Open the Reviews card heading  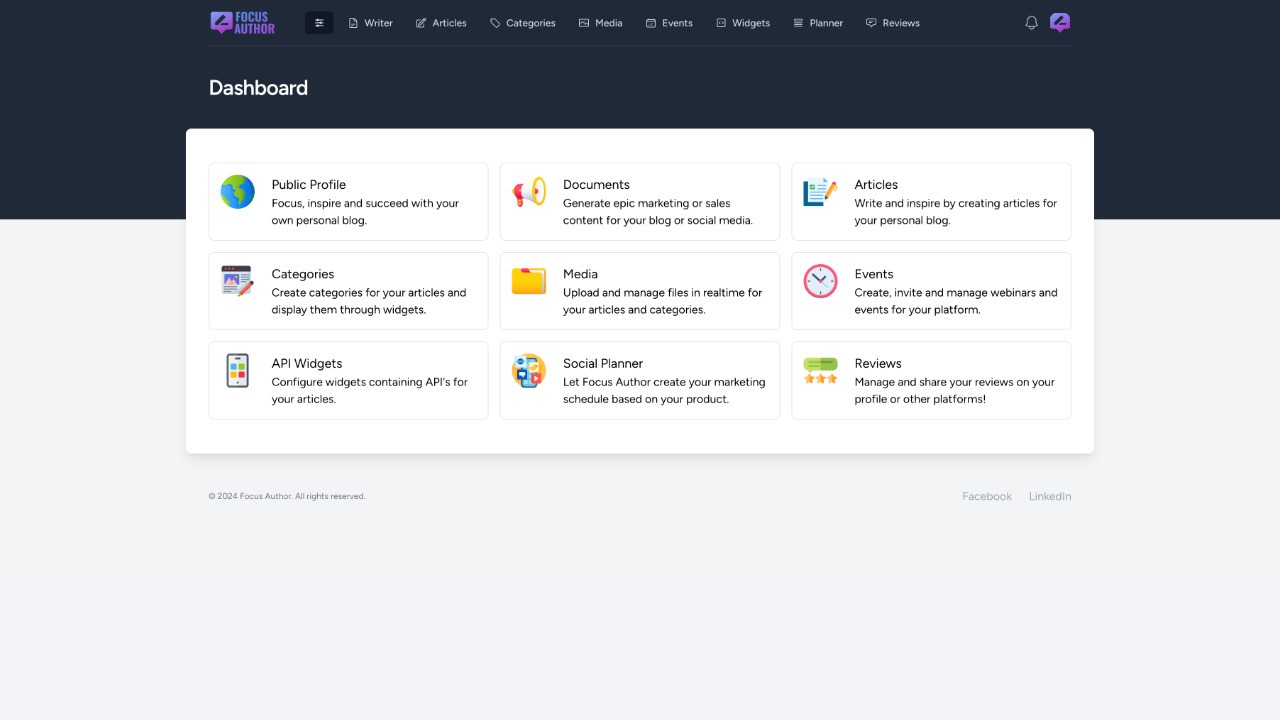[878, 364]
